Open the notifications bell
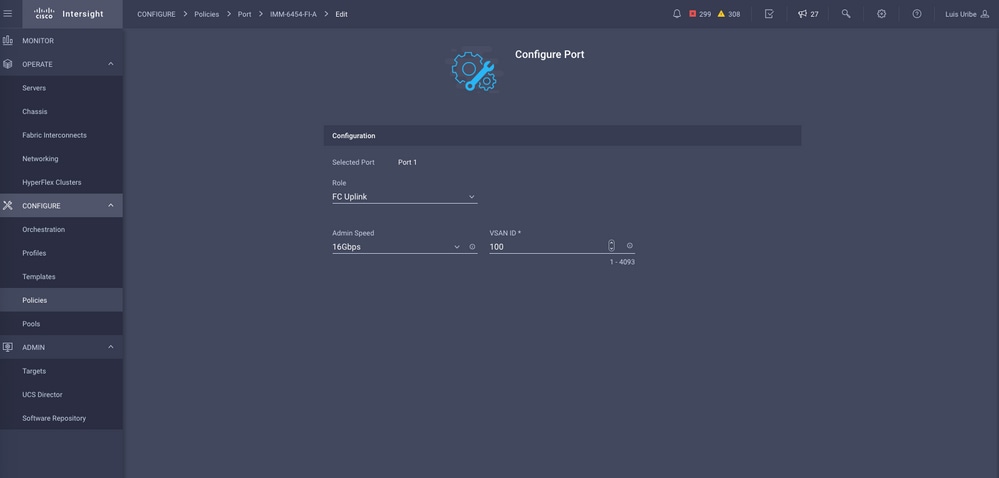 click(x=677, y=13)
